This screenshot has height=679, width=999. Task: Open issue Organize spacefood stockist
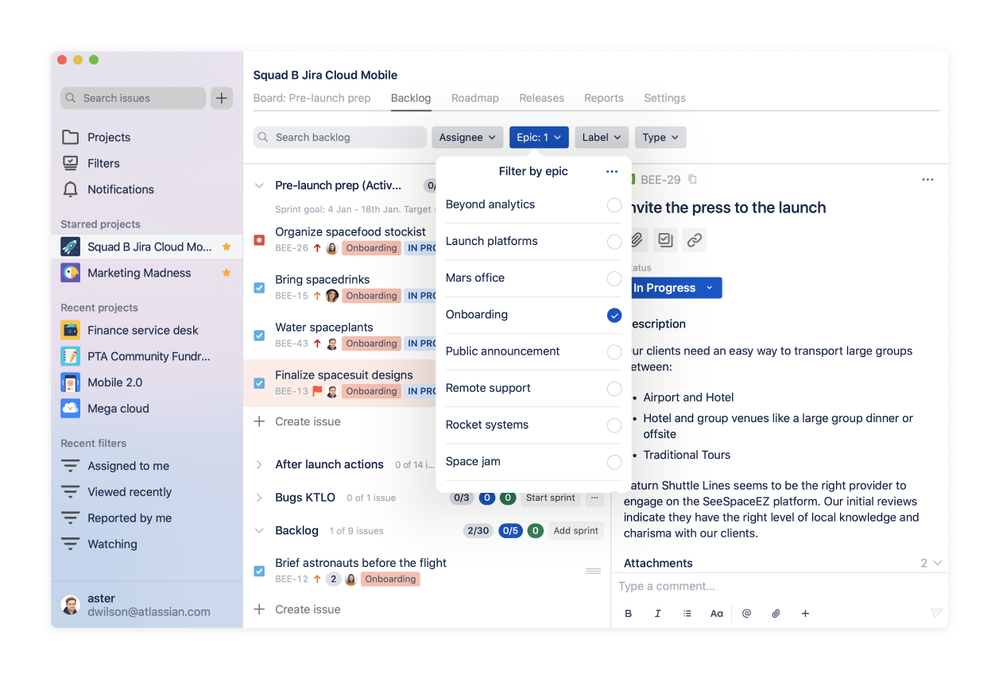pos(350,232)
